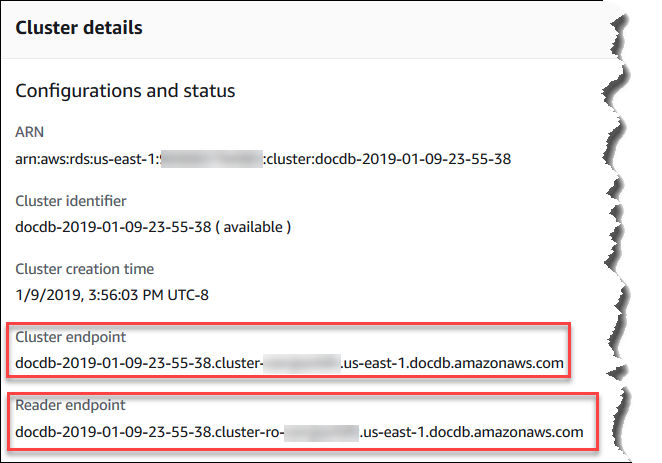Select the docdb-2019-01-09-23-55-38 cluster identifier value
This screenshot has height=463, width=662.
coord(113,226)
